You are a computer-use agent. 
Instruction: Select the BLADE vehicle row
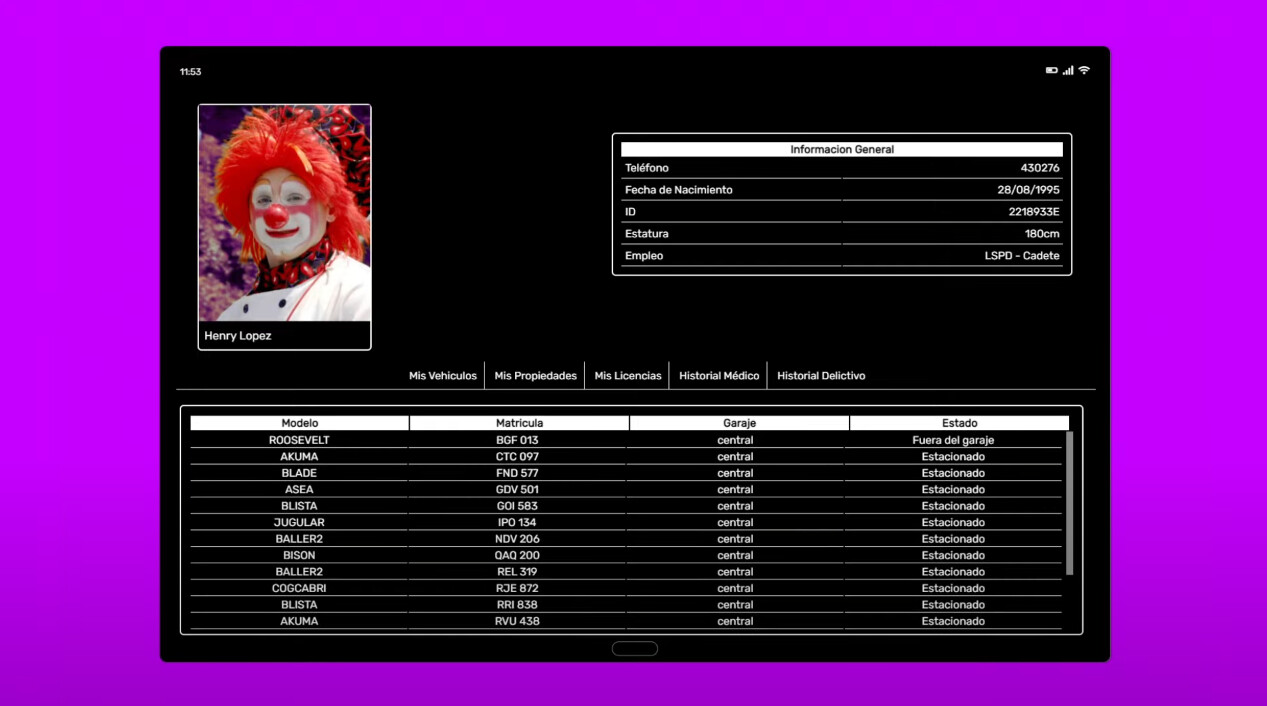coord(626,473)
